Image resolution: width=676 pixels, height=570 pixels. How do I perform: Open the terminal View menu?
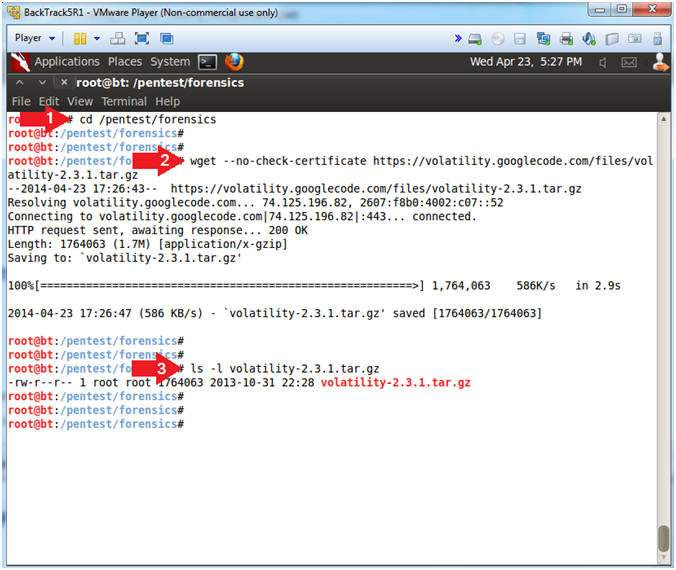tap(80, 102)
